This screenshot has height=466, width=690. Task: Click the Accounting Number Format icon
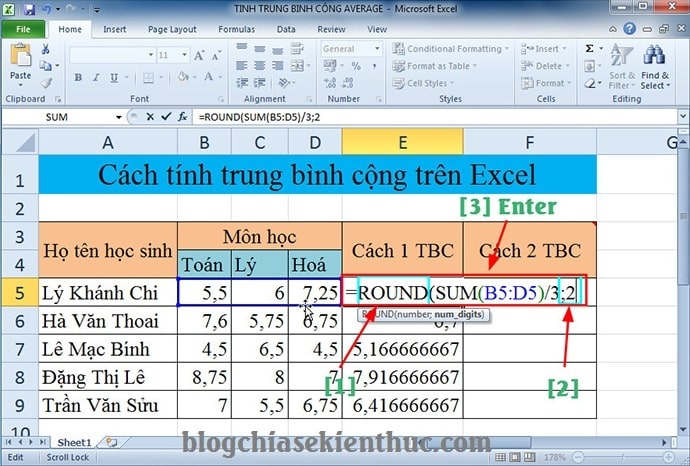330,66
